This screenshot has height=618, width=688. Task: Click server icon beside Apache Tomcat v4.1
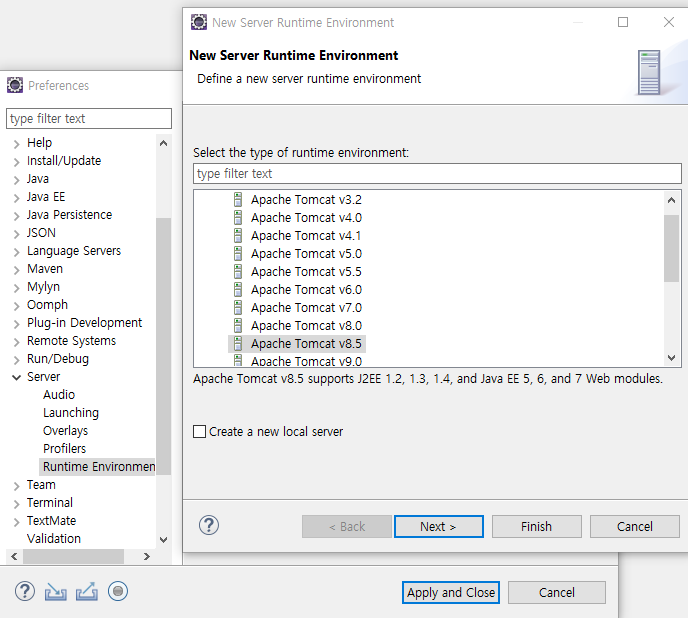pyautogui.click(x=238, y=236)
